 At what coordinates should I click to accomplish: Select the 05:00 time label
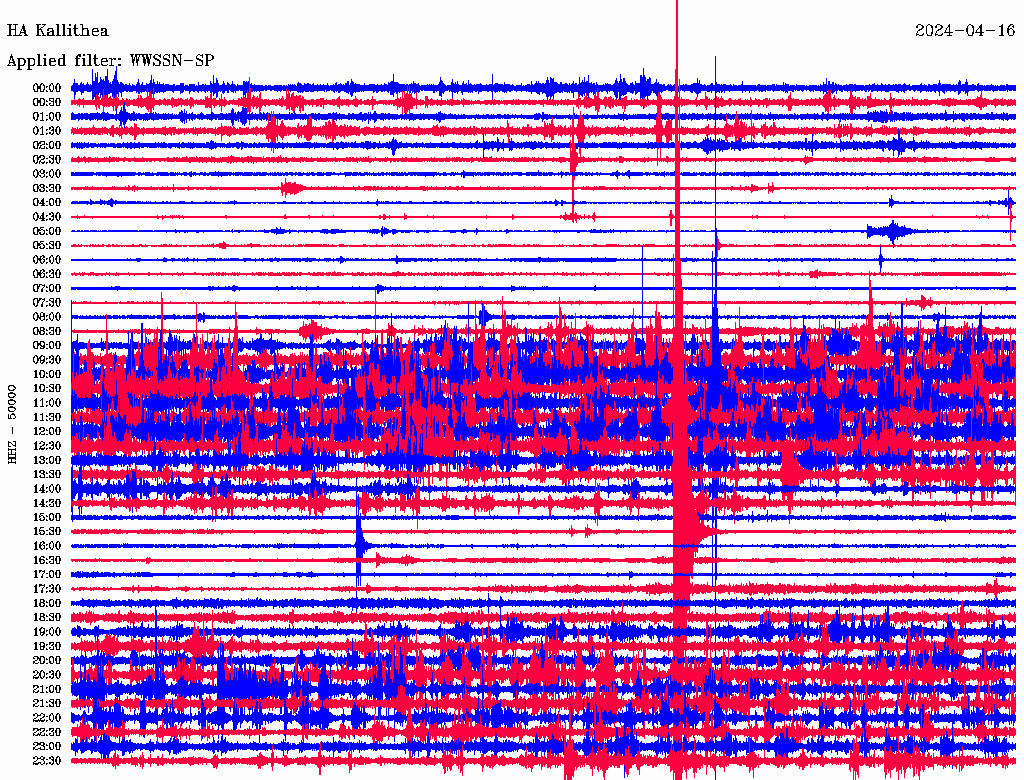[47, 231]
